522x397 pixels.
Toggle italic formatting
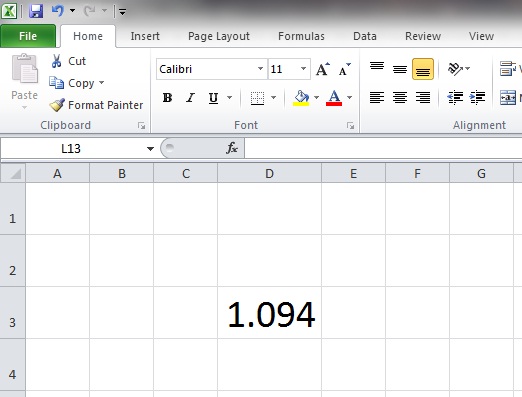coord(190,98)
